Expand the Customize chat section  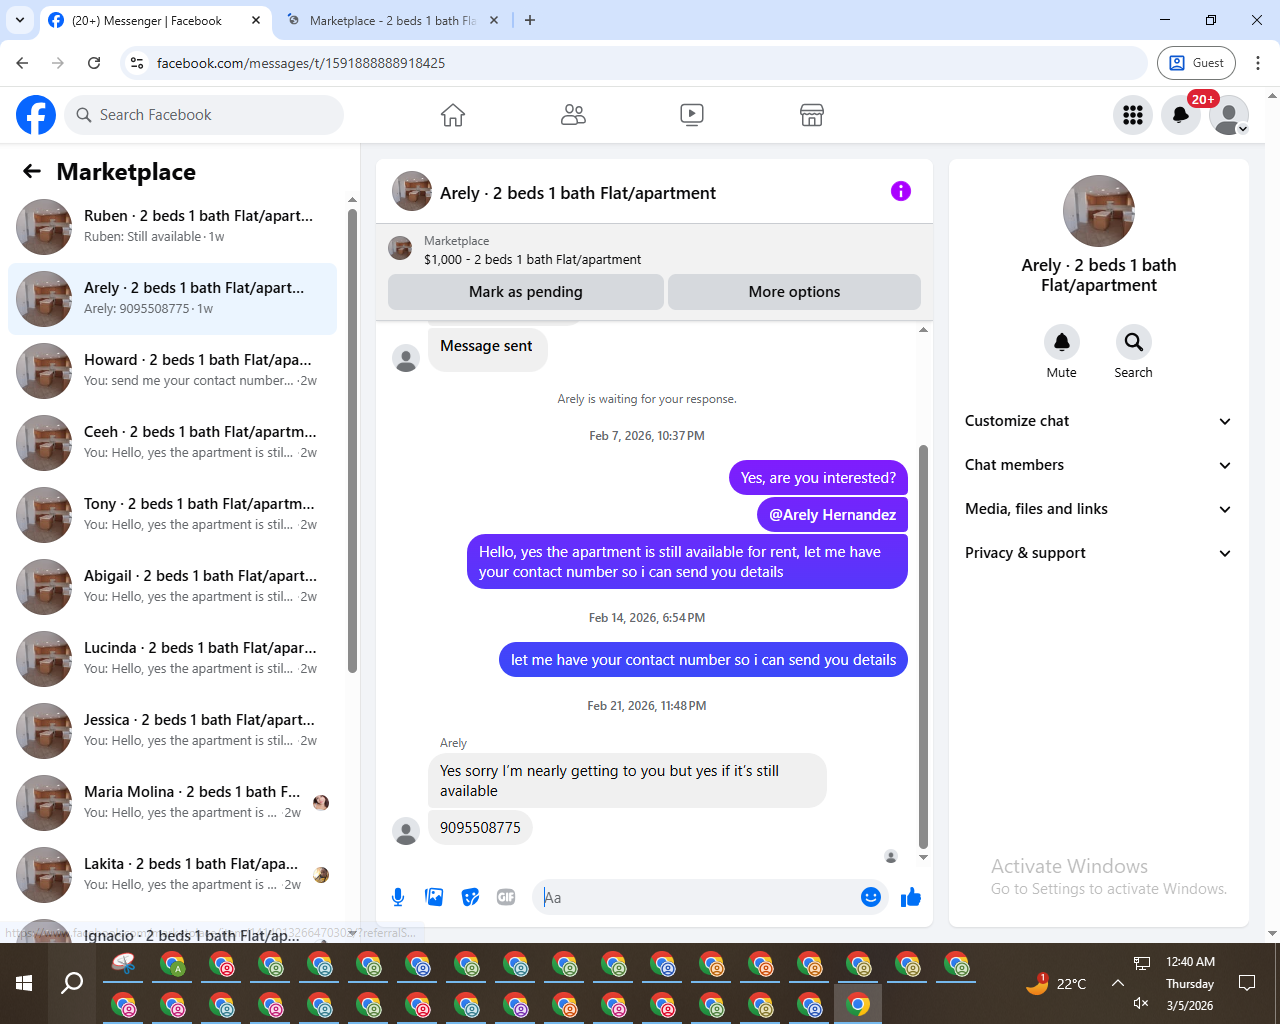(1098, 421)
